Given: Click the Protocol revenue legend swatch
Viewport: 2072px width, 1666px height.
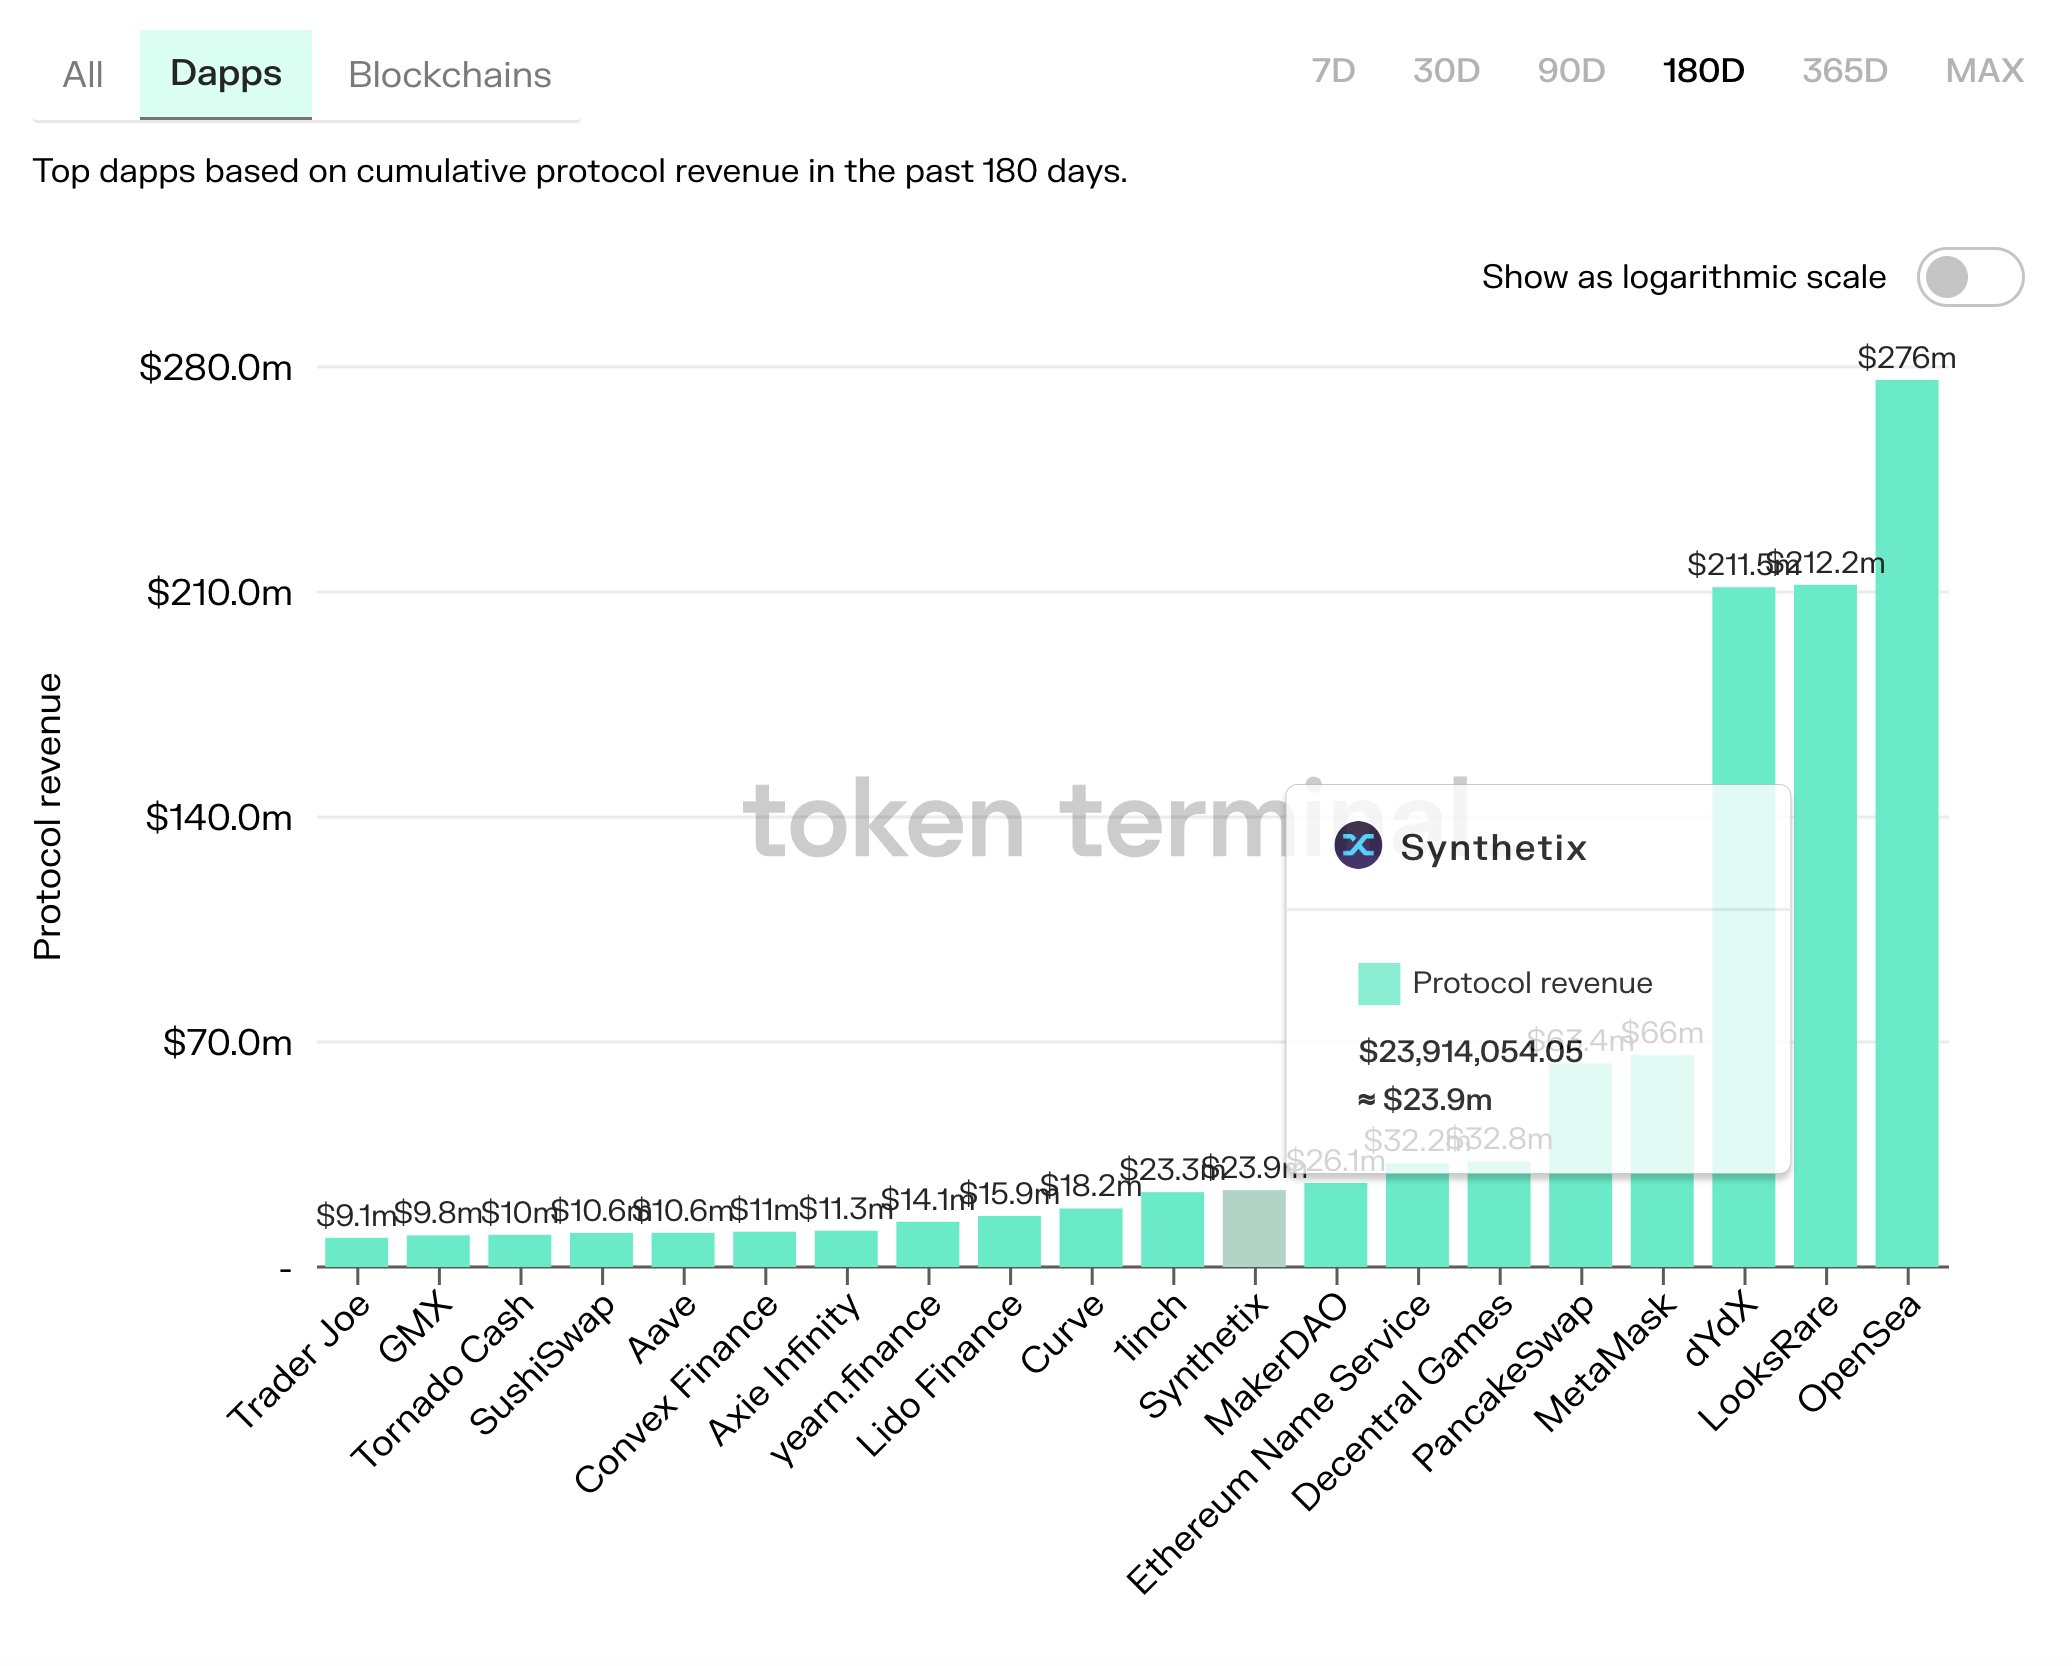Looking at the screenshot, I should [1379, 984].
